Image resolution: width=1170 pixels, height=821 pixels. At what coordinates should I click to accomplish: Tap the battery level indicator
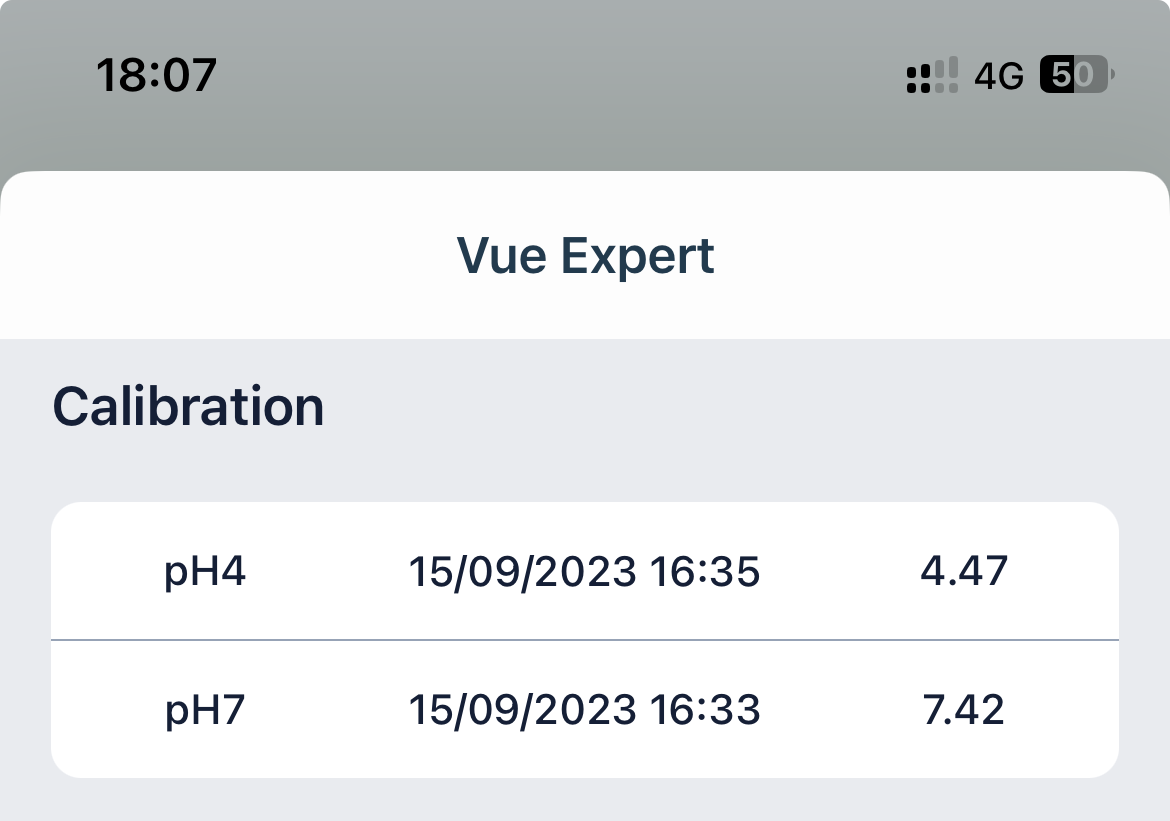click(1073, 75)
